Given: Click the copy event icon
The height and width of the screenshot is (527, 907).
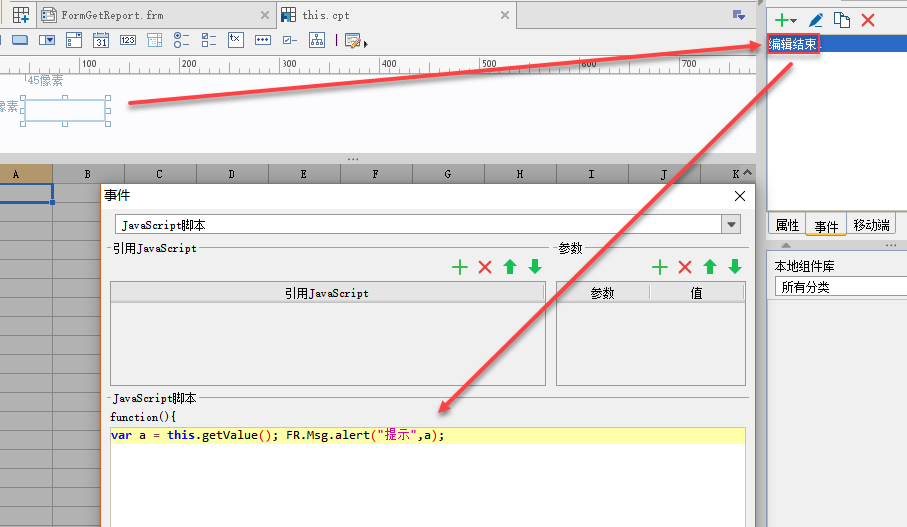Looking at the screenshot, I should 842,20.
